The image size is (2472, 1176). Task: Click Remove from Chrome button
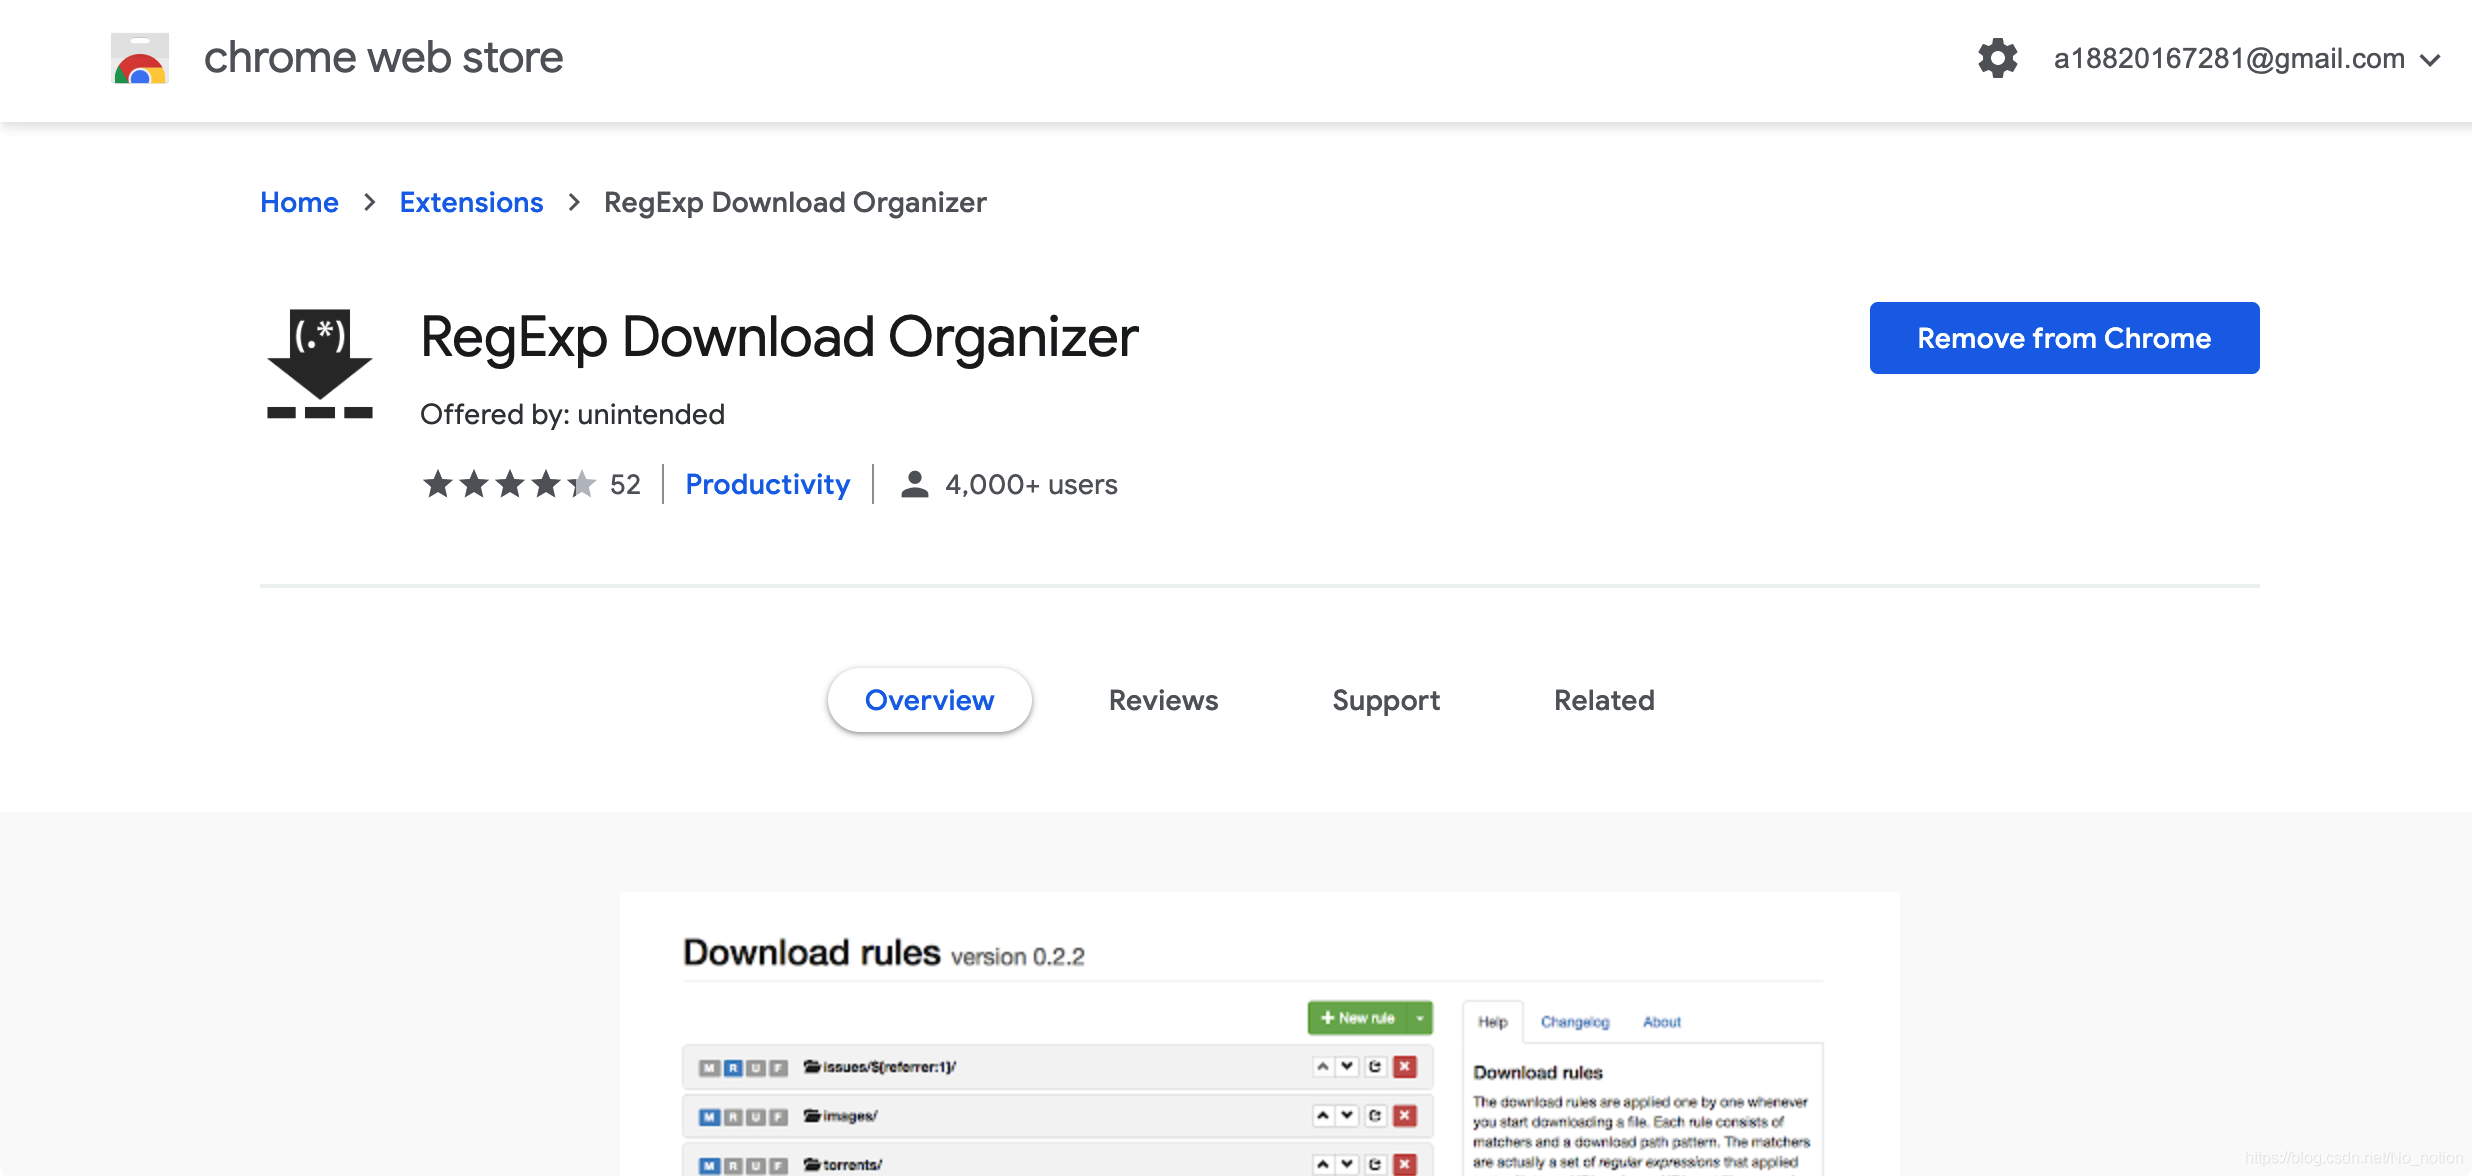[x=2064, y=338]
